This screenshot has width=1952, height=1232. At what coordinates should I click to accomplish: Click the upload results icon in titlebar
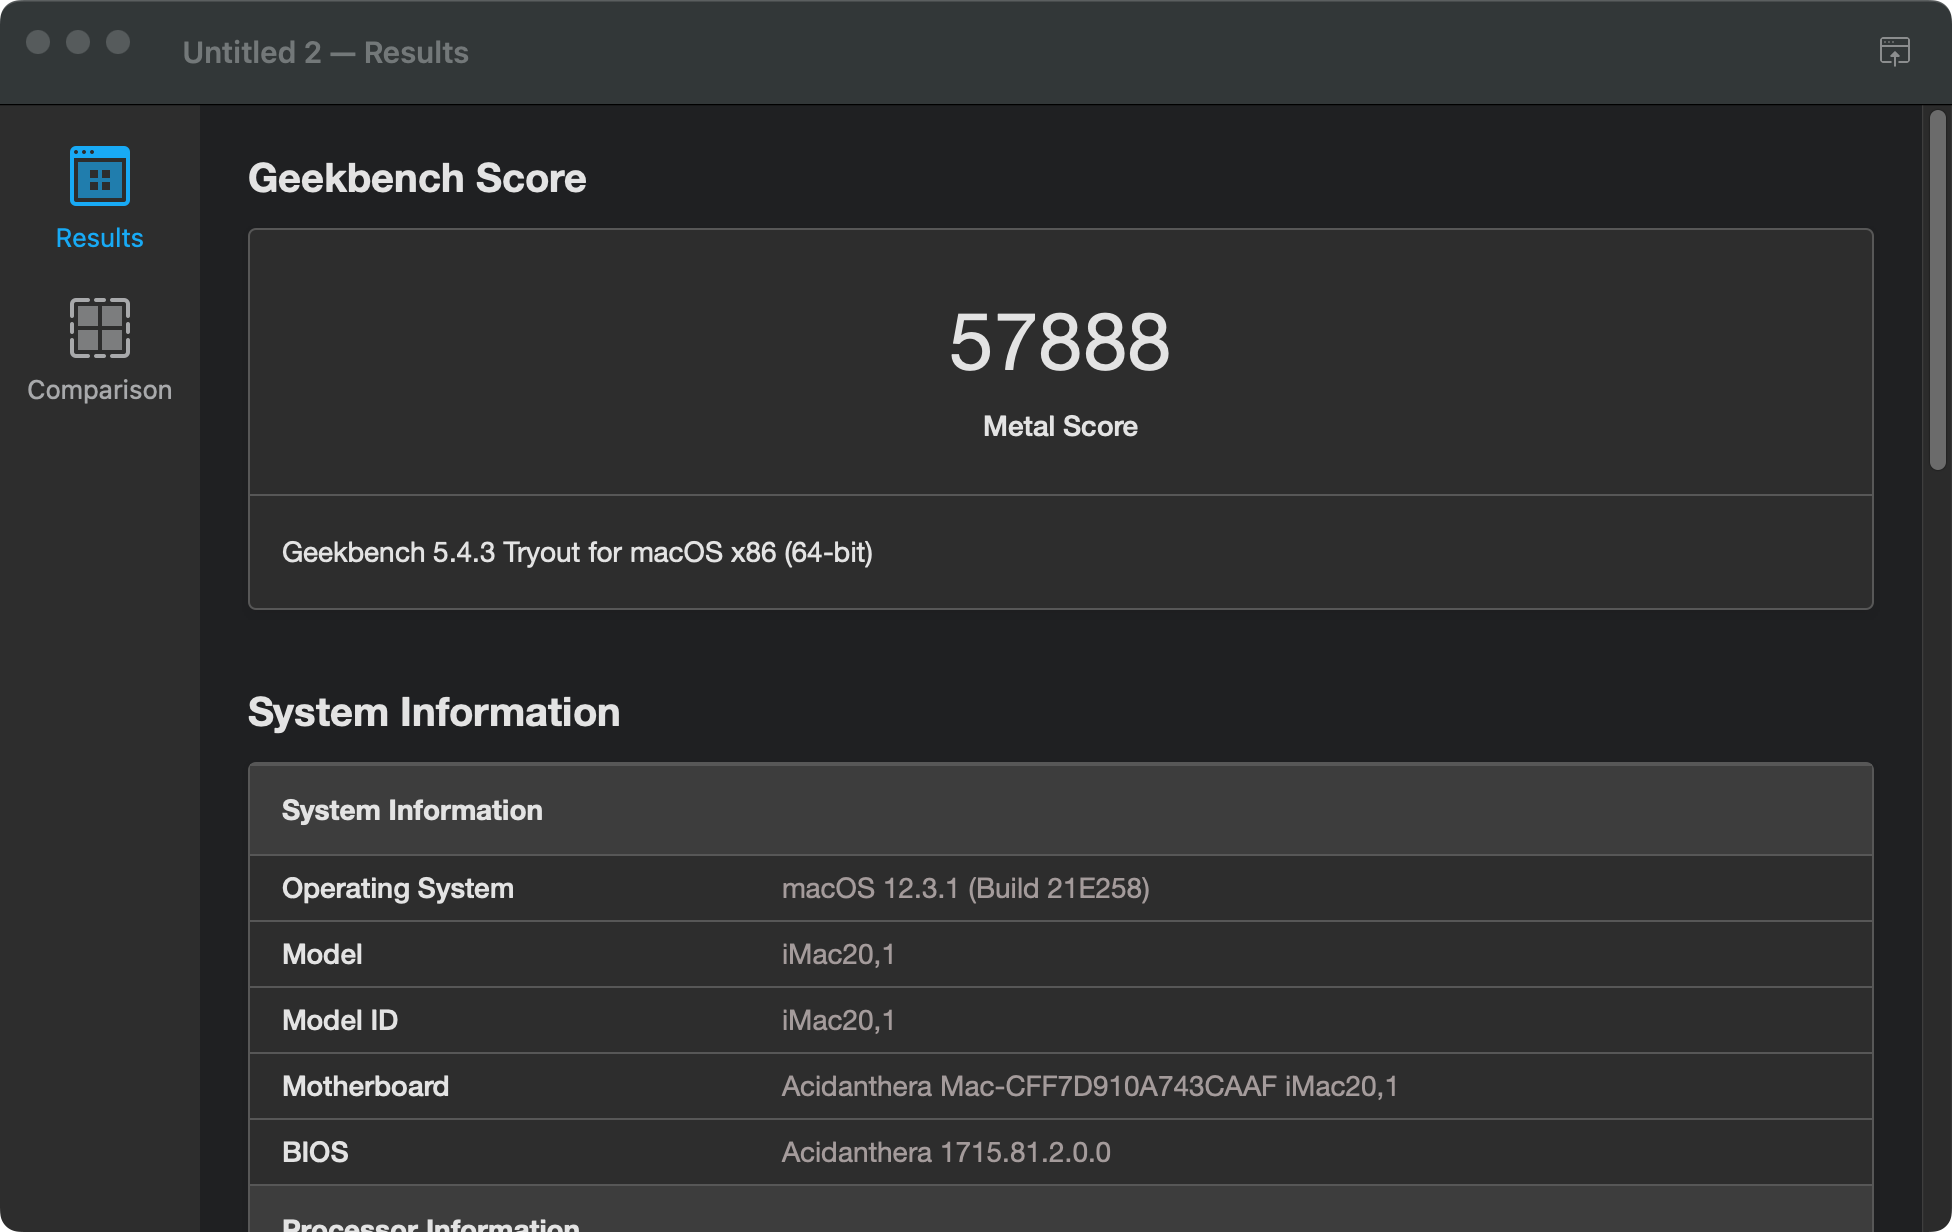point(1894,52)
